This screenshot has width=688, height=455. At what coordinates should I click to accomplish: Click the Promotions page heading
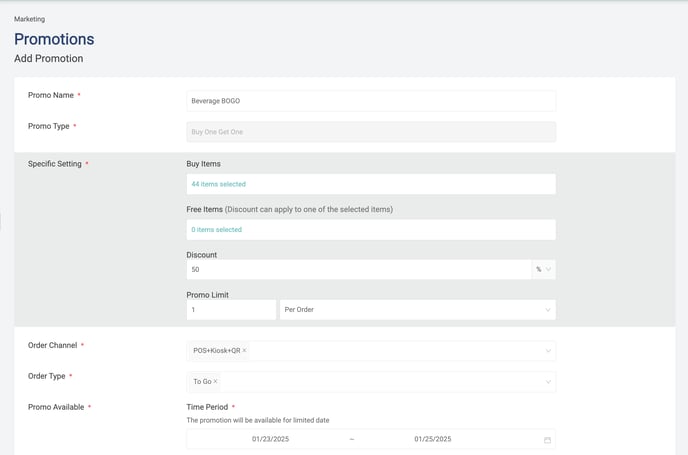[x=54, y=39]
